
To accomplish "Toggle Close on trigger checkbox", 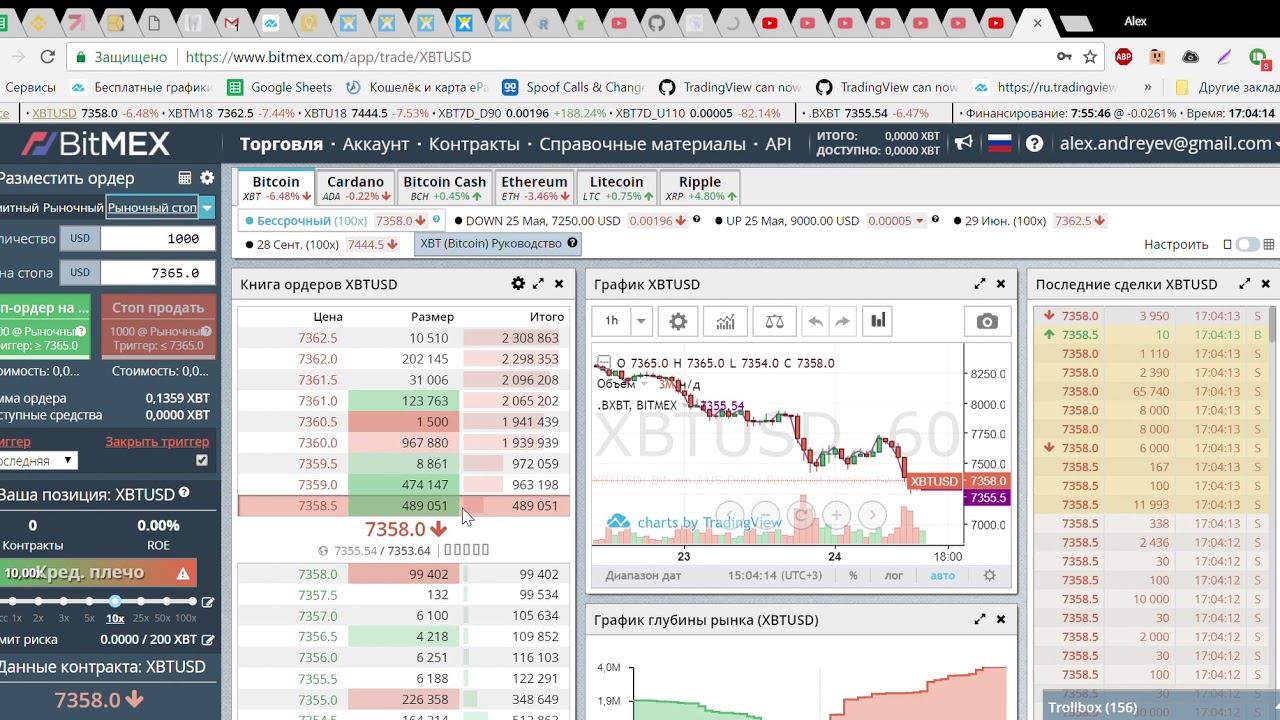I will pyautogui.click(x=202, y=460).
